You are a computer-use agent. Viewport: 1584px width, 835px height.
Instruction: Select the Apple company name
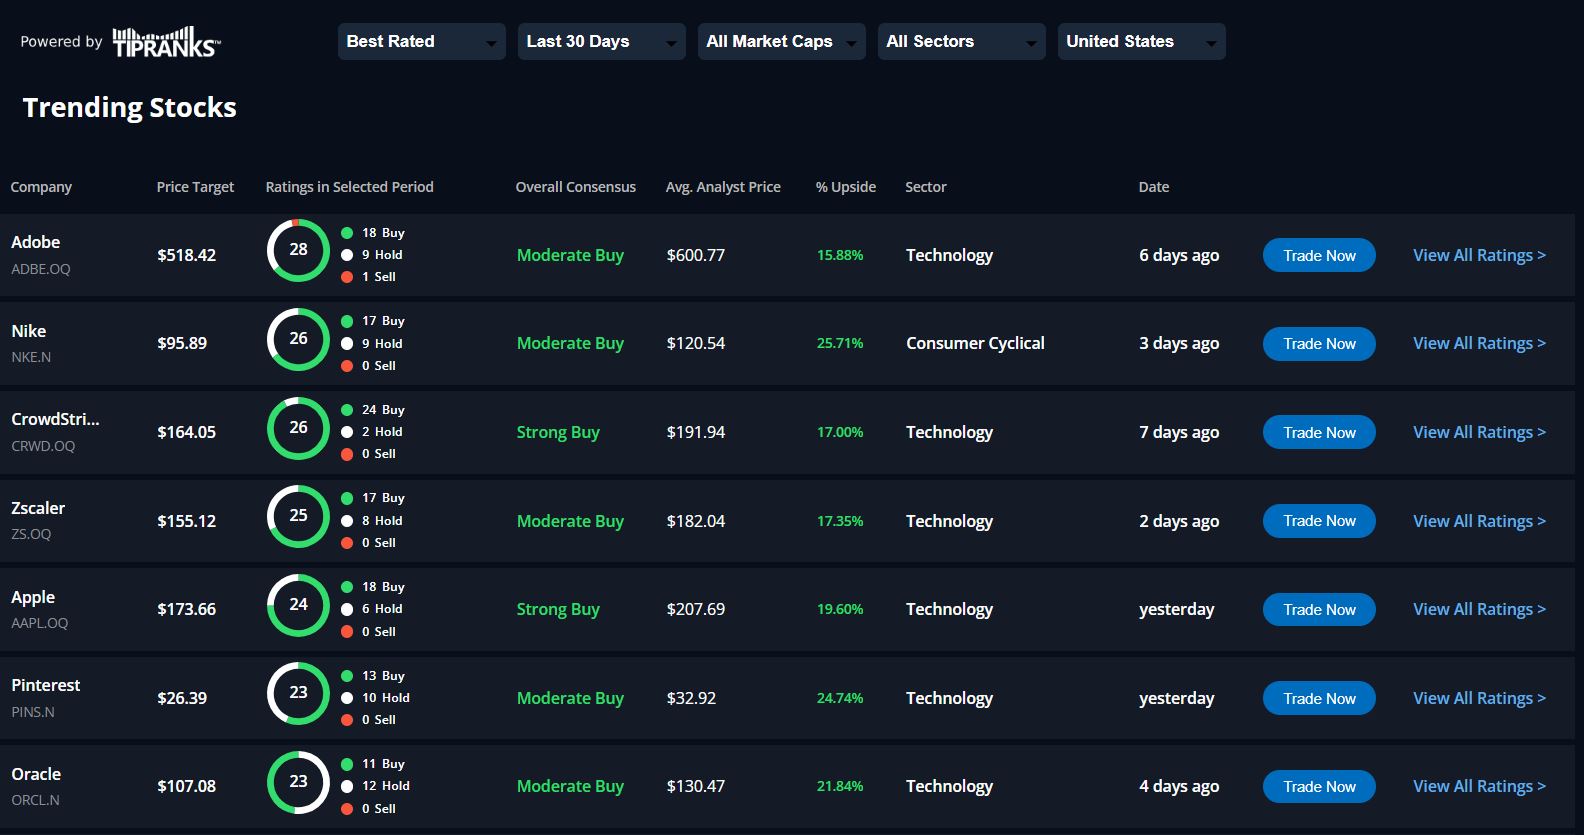[33, 597]
